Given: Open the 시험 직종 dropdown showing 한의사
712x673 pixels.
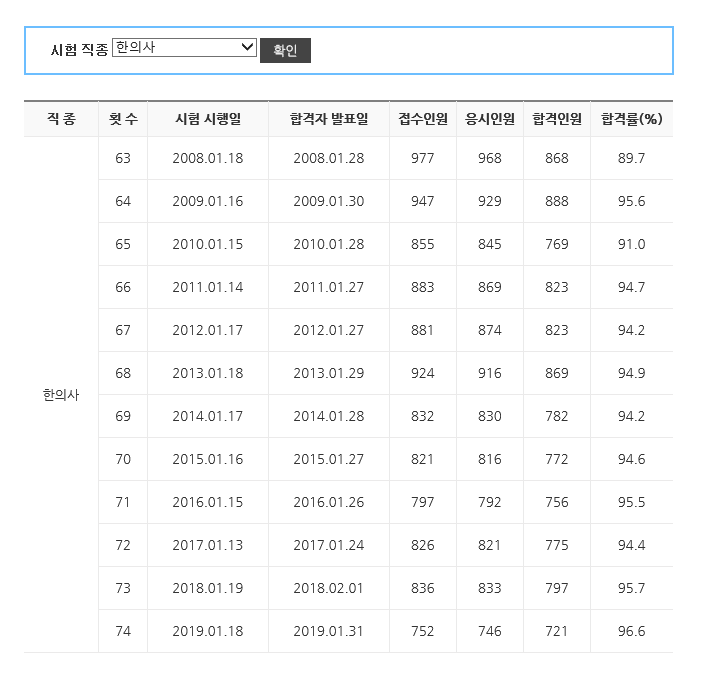Looking at the screenshot, I should (x=184, y=48).
